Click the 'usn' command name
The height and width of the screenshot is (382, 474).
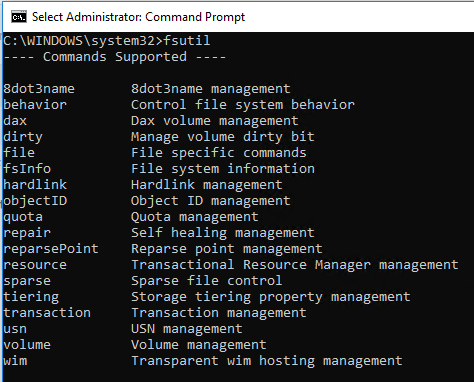pos(15,329)
